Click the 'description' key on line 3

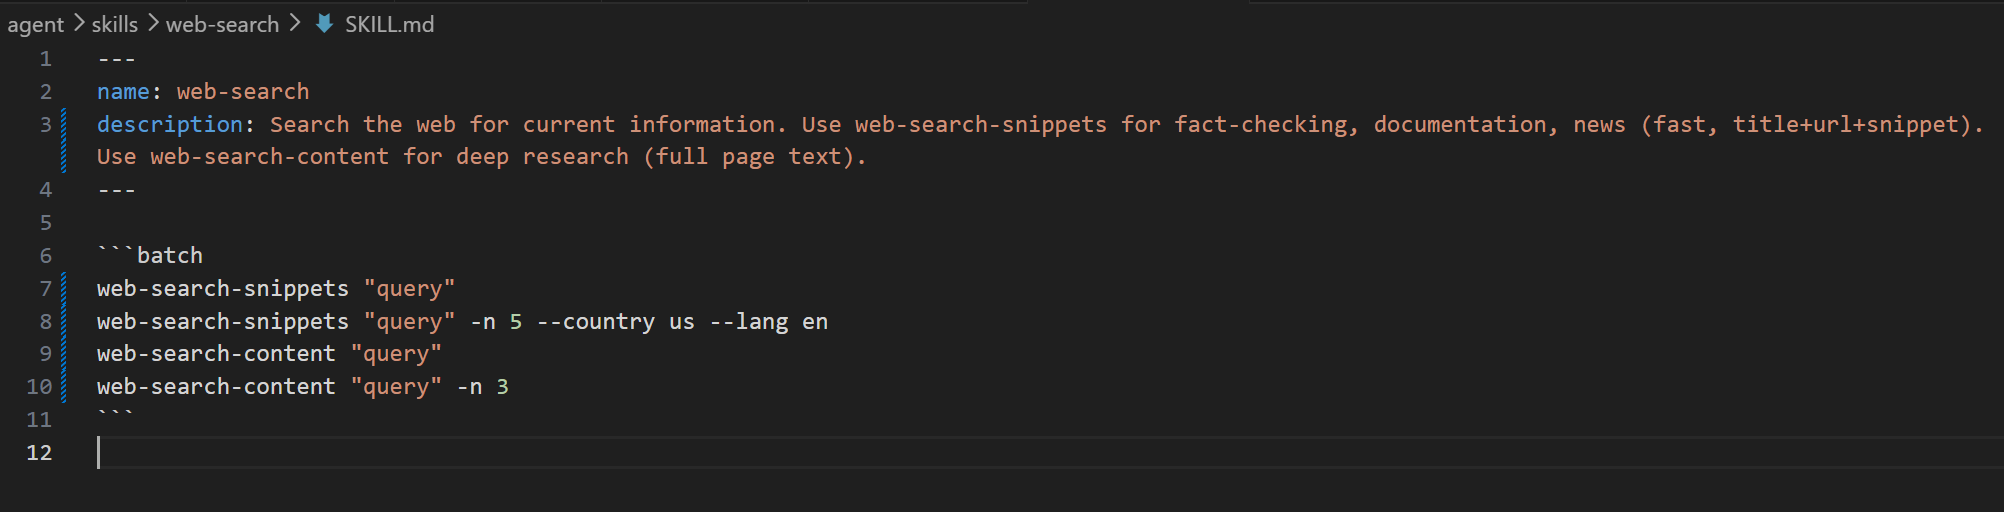click(170, 125)
